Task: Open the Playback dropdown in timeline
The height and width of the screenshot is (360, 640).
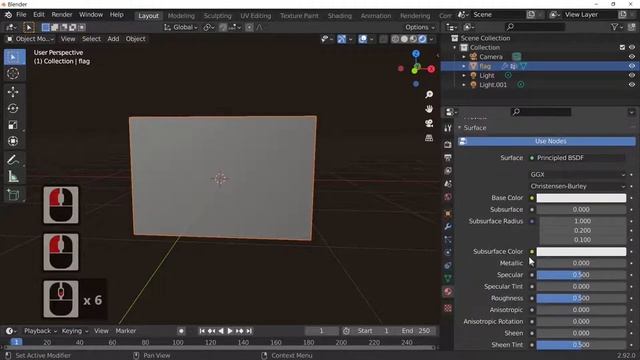Action: click(x=40, y=331)
